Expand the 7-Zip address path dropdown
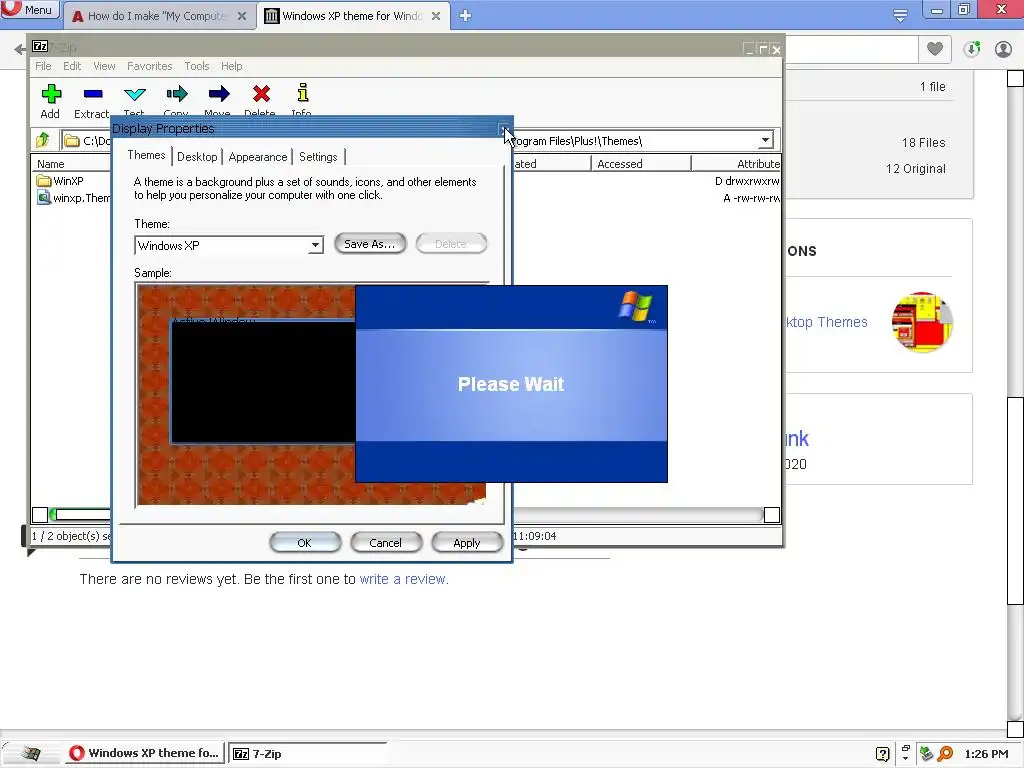 tap(765, 140)
